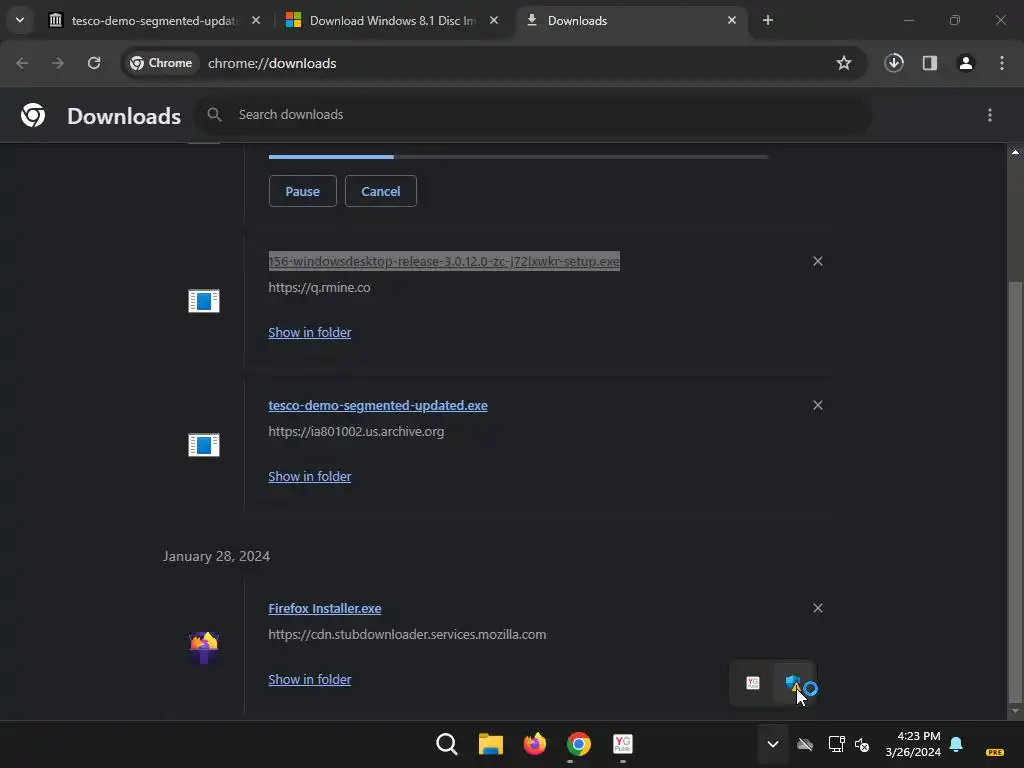Click the https://q.rmine.co source URL
The image size is (1024, 768).
319,287
